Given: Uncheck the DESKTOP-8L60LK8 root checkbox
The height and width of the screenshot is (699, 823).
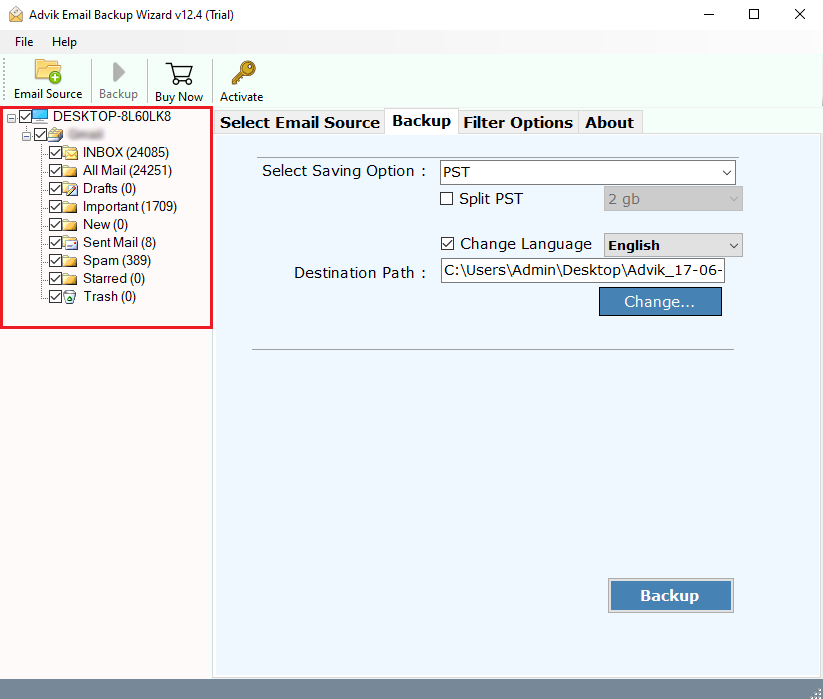Looking at the screenshot, I should pyautogui.click(x=25, y=116).
